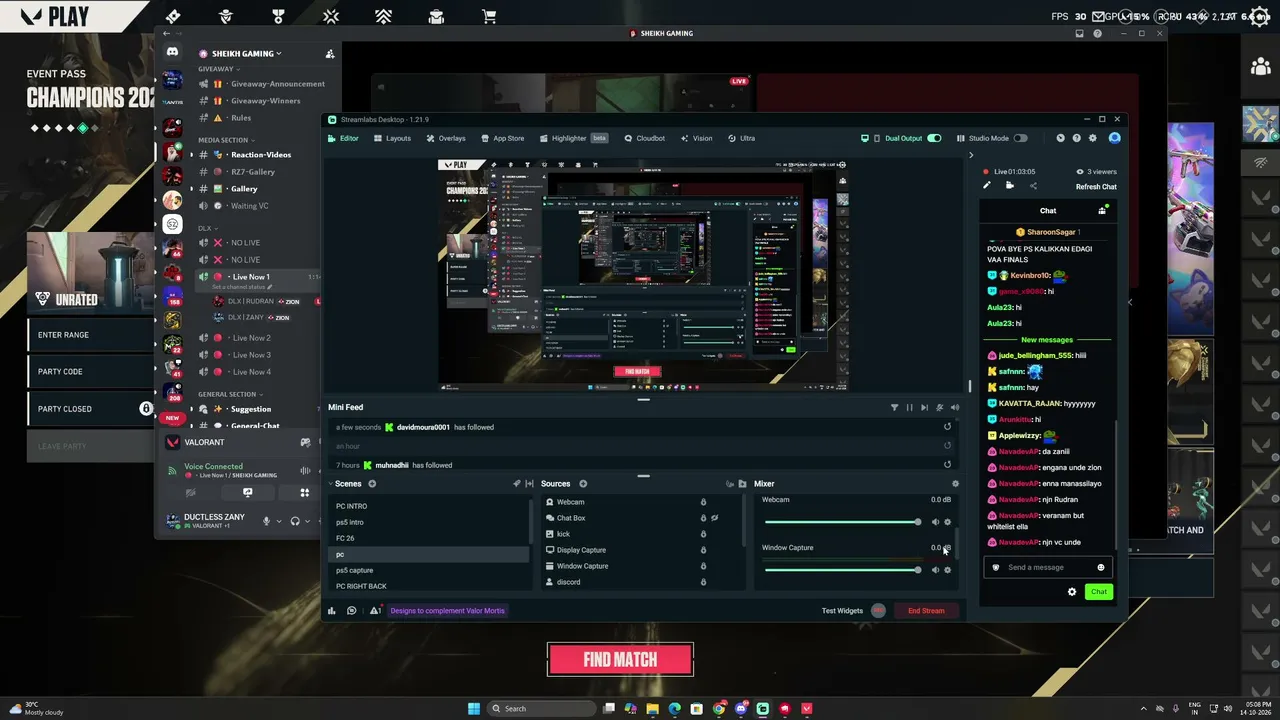1280x720 pixels.
Task: Lock the Webcam source
Action: 703,502
